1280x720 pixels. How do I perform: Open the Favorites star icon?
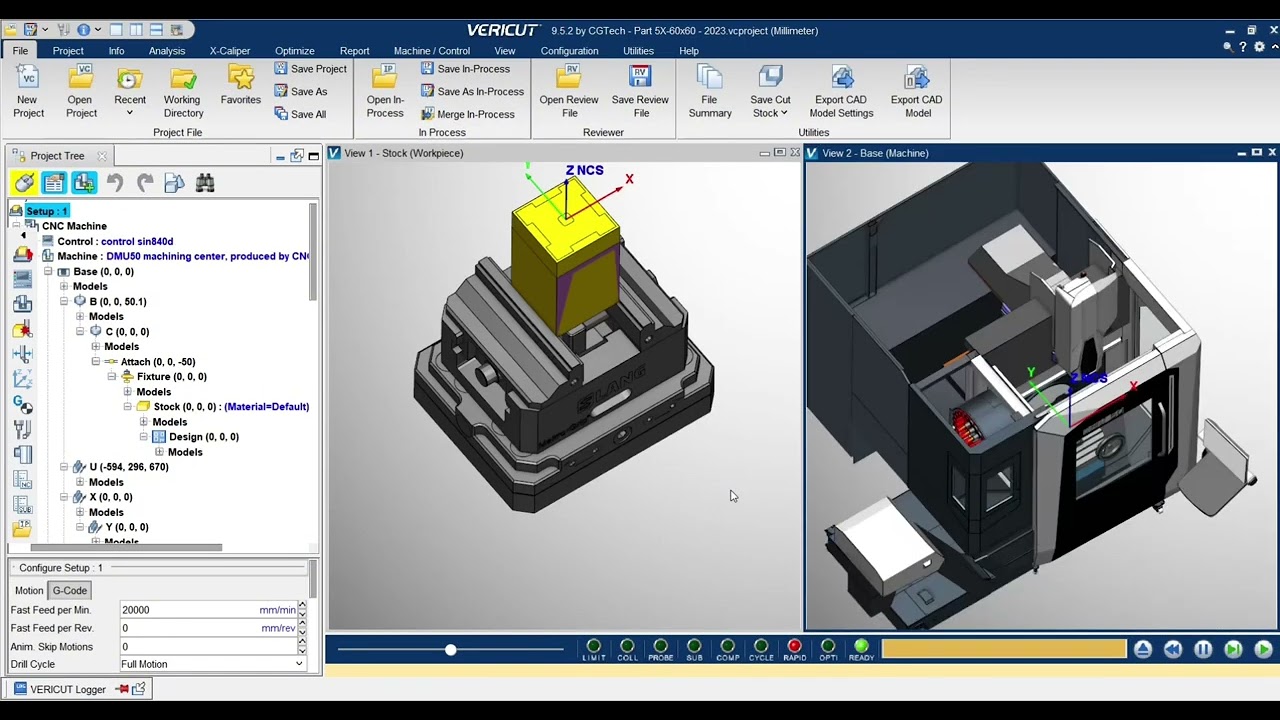point(241,77)
